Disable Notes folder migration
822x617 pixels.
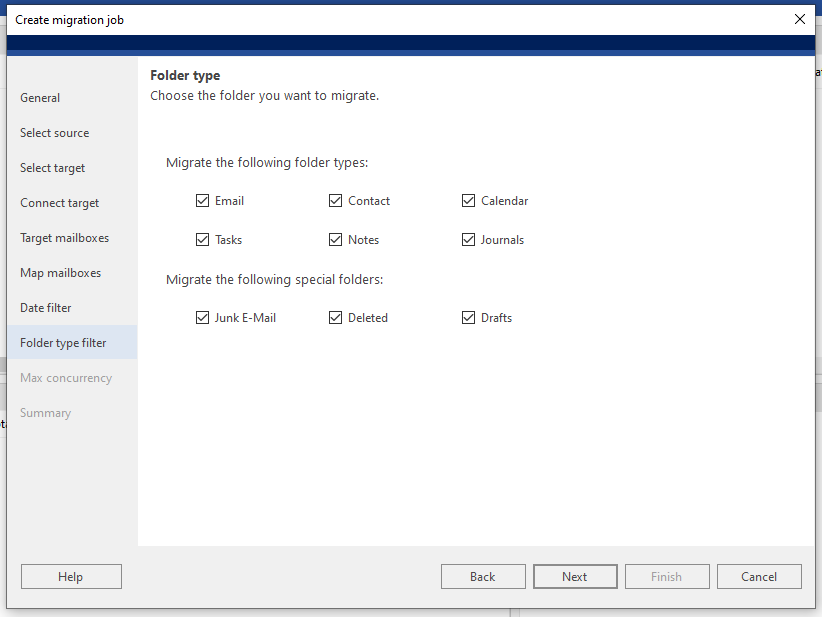pos(336,239)
